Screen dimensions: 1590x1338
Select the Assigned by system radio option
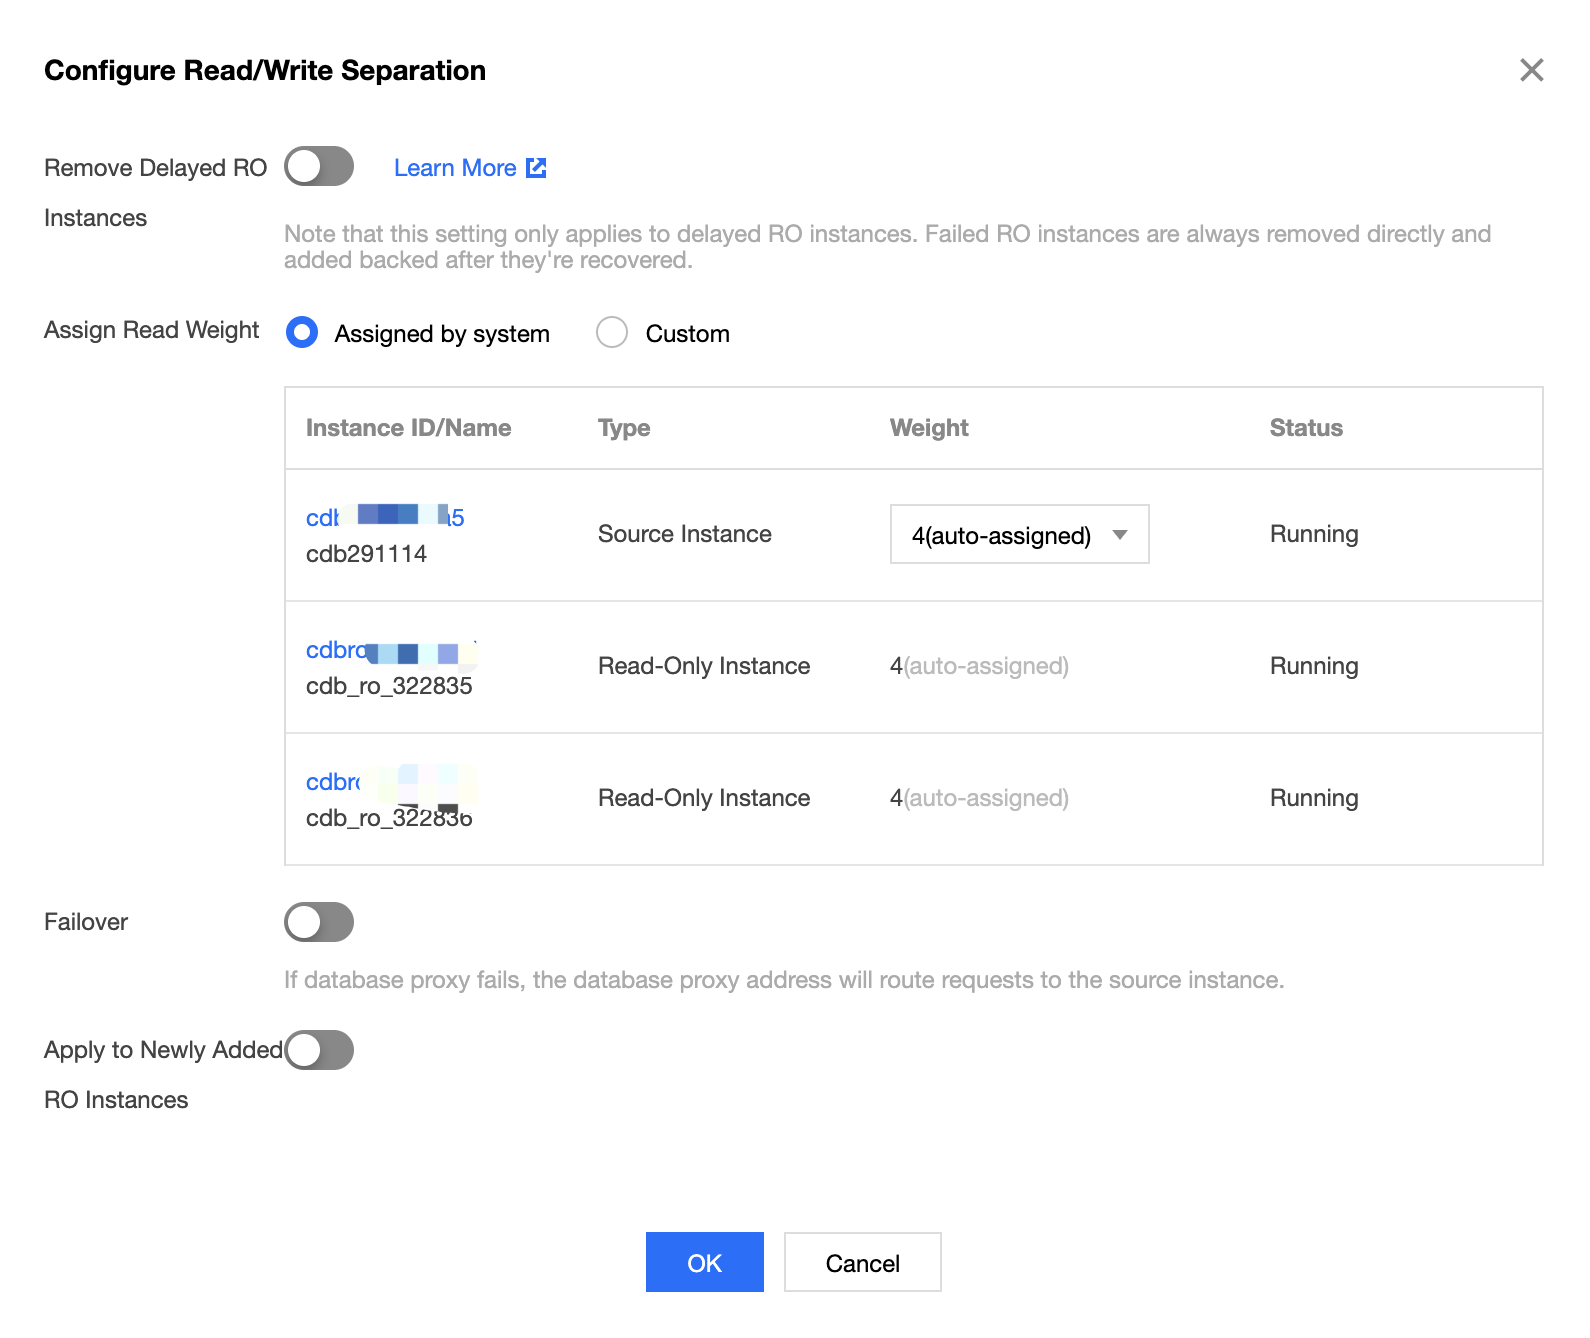point(302,333)
